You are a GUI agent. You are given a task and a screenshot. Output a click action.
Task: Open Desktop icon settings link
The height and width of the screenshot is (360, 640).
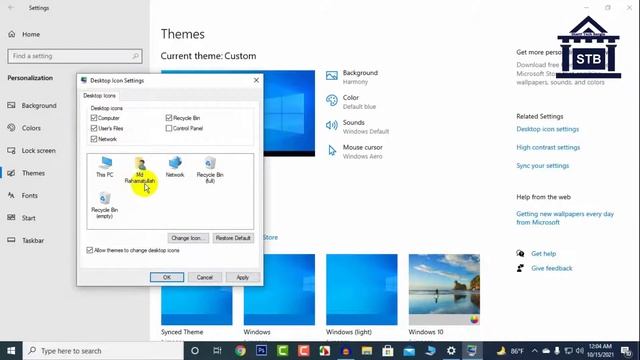tap(547, 129)
